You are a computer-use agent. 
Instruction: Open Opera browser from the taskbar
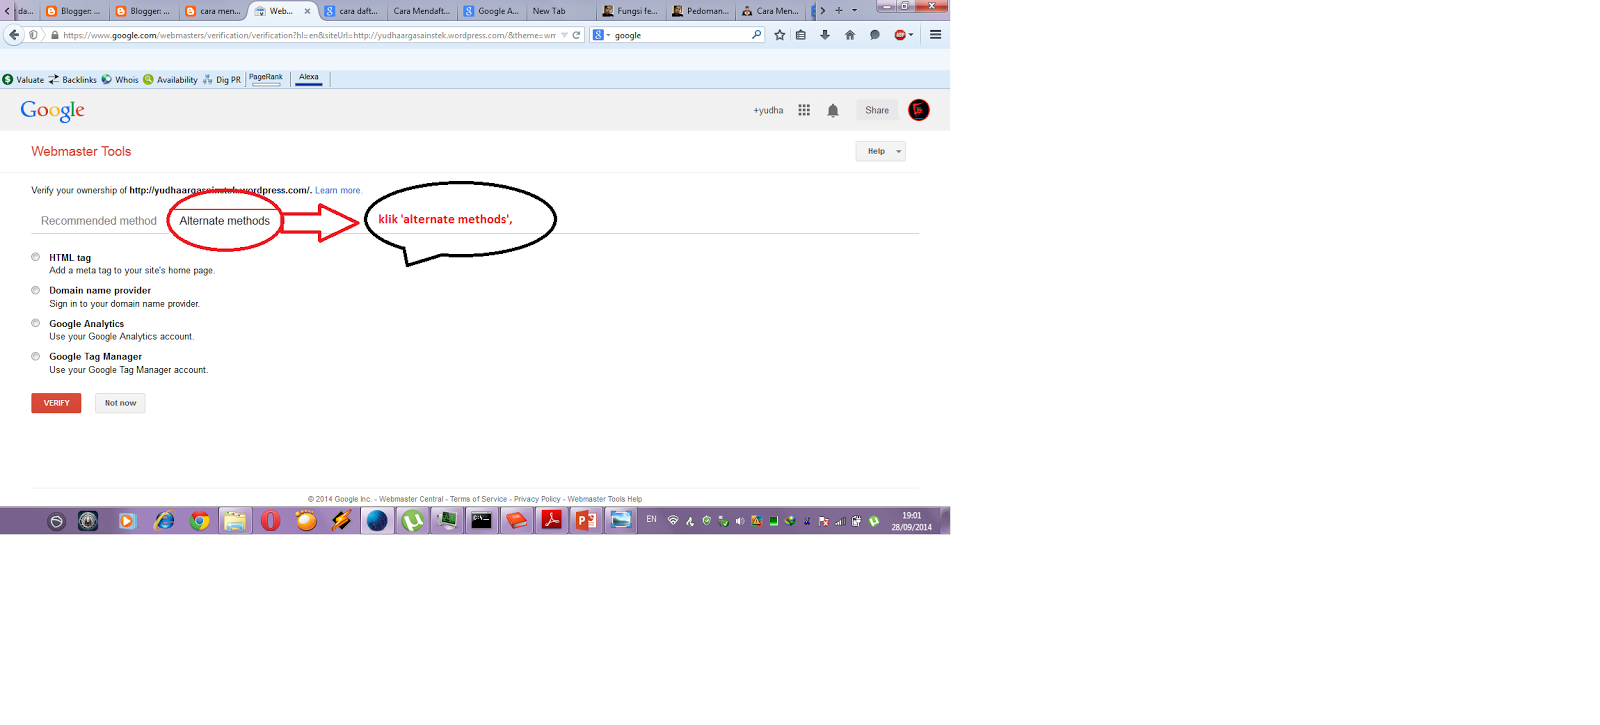(x=270, y=521)
